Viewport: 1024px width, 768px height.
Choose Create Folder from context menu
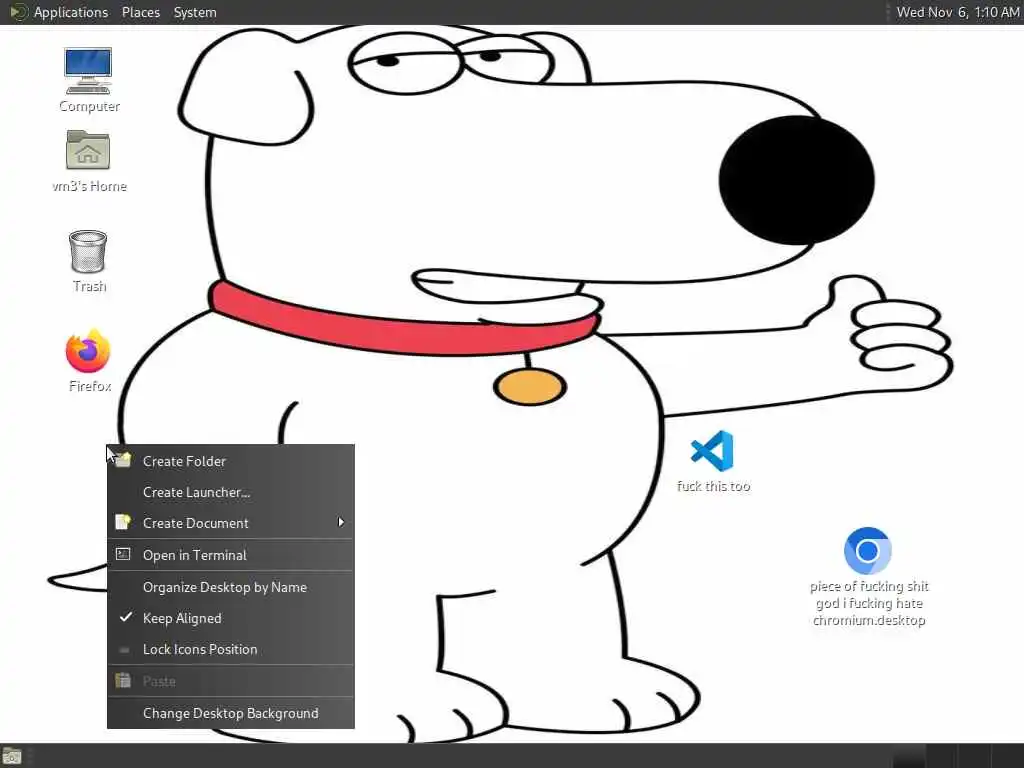(x=231, y=461)
